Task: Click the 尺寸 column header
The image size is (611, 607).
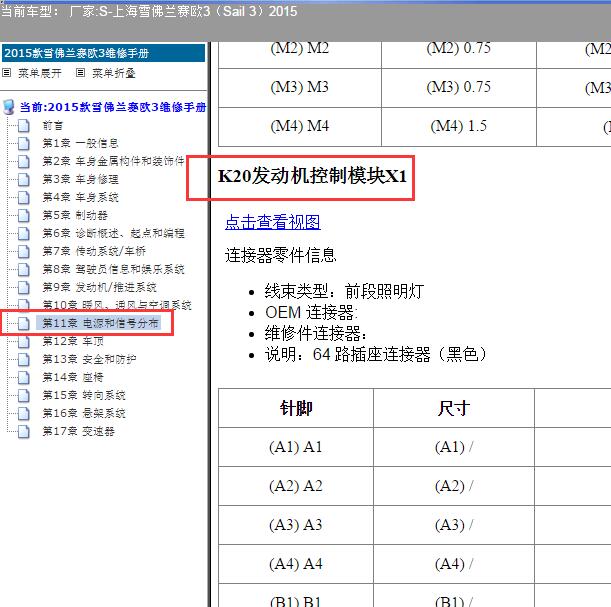Action: tap(453, 408)
